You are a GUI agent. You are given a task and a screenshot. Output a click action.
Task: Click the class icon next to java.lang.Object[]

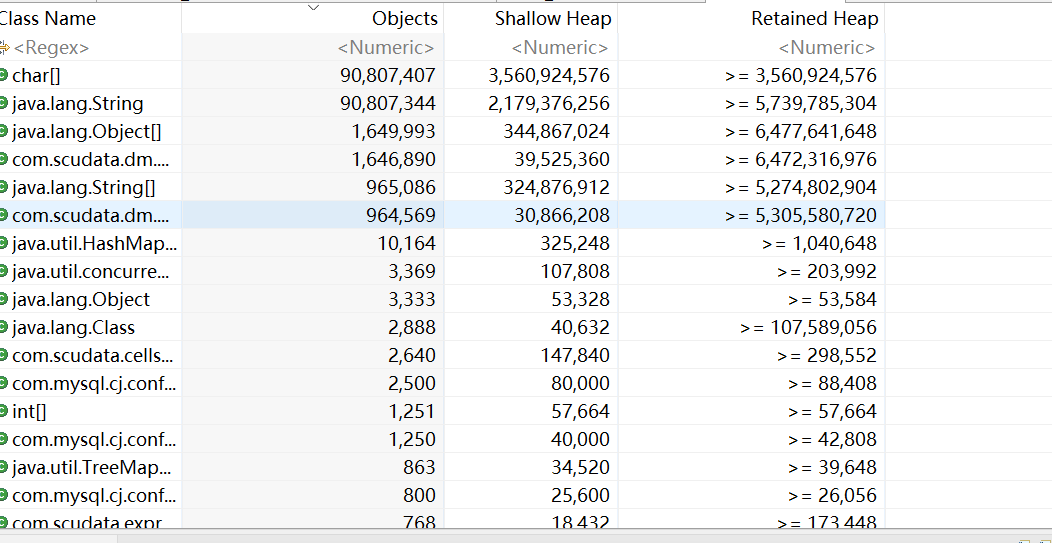click(x=4, y=131)
